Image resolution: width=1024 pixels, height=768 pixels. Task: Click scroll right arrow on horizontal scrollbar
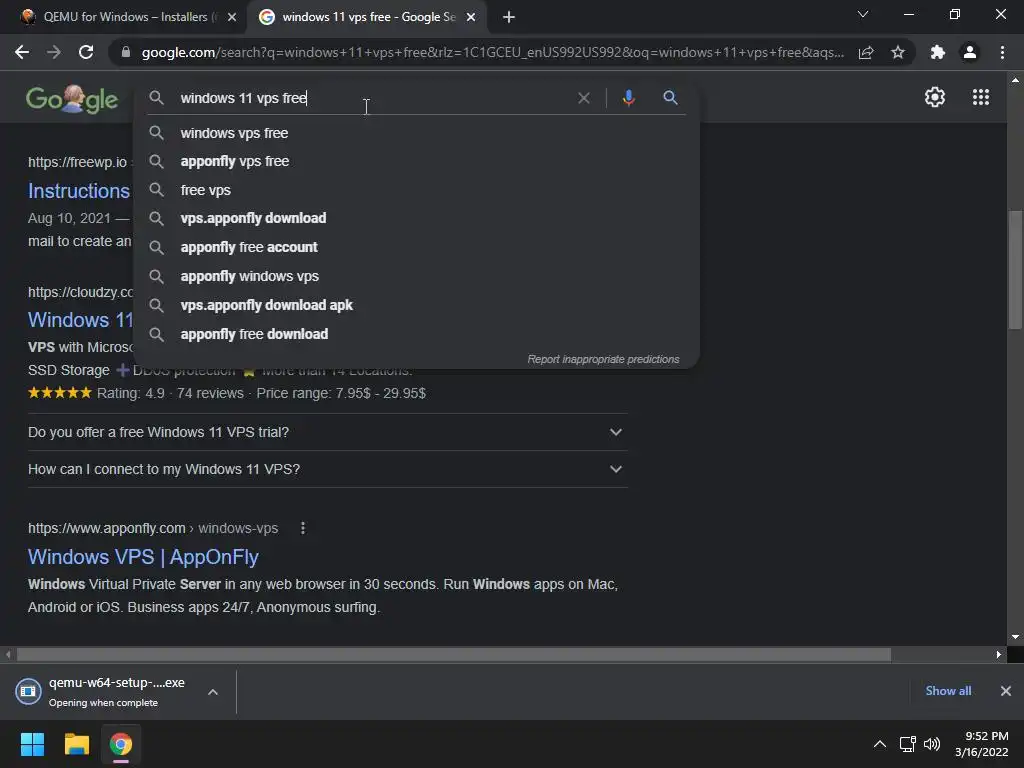point(999,654)
